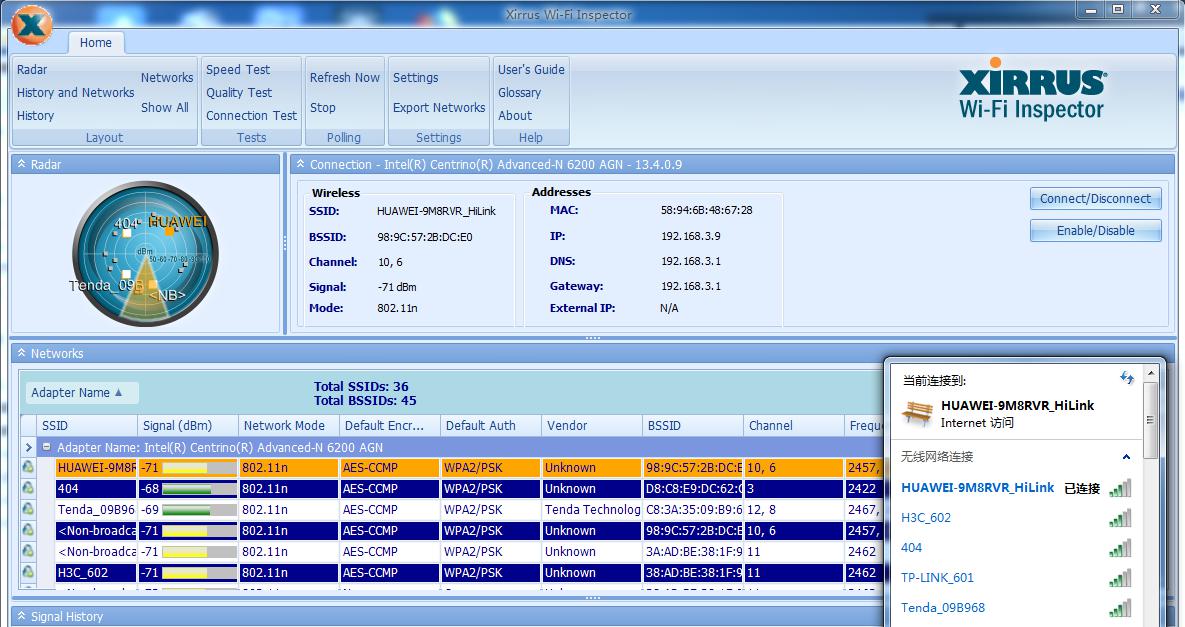Click signal strength icon beside TP-LINK_601 in popup
The width and height of the screenshot is (1185, 627).
click(x=1121, y=578)
